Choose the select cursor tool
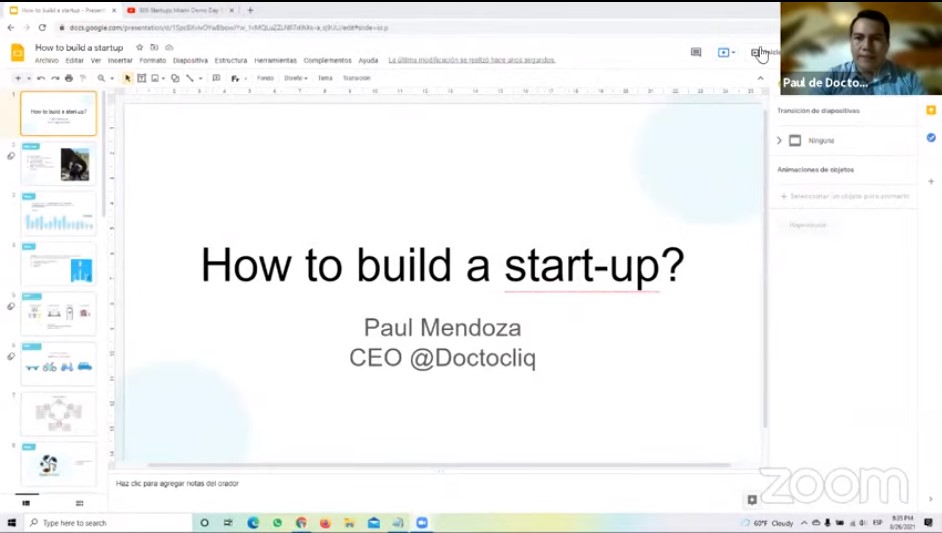The height and width of the screenshot is (533, 942). pos(127,78)
